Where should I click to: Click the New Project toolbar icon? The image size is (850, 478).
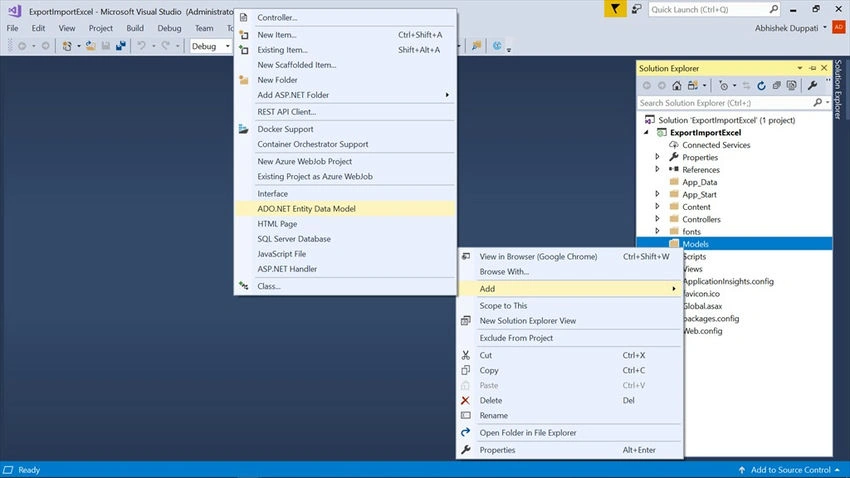67,46
